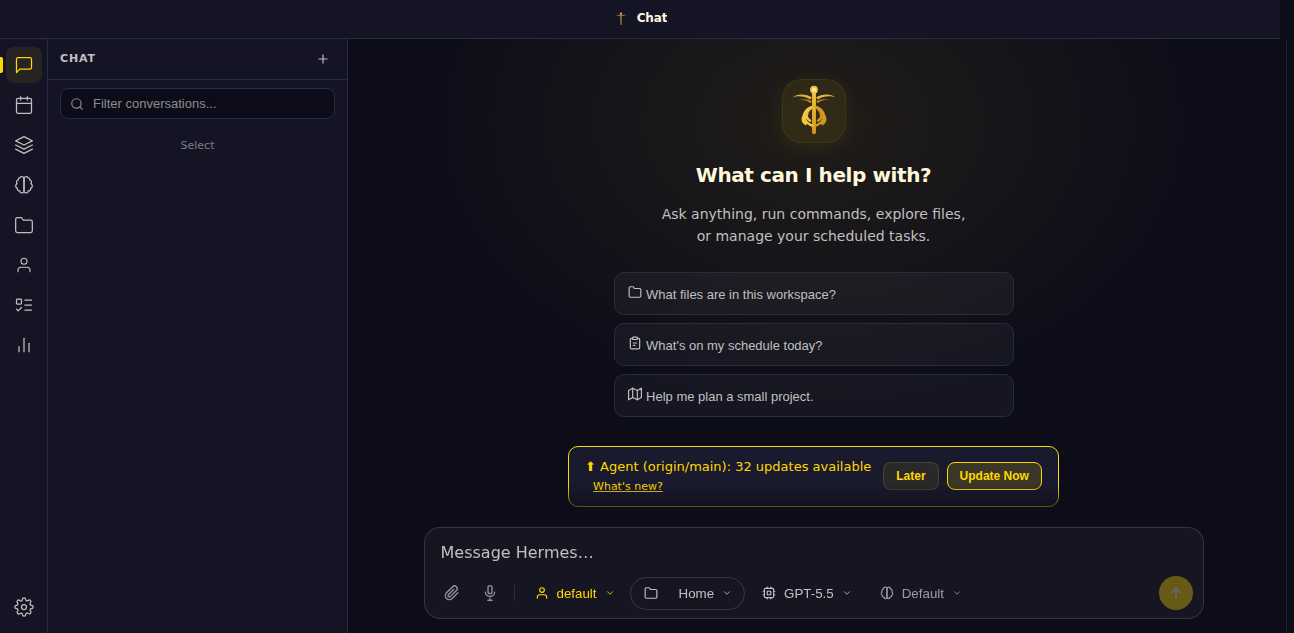Open the calendar schedule sidebar icon
This screenshot has height=633, width=1294.
pos(24,105)
